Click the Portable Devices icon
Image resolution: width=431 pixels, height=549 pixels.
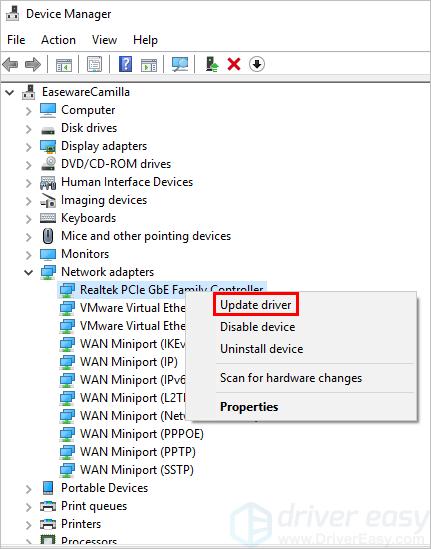(48, 488)
